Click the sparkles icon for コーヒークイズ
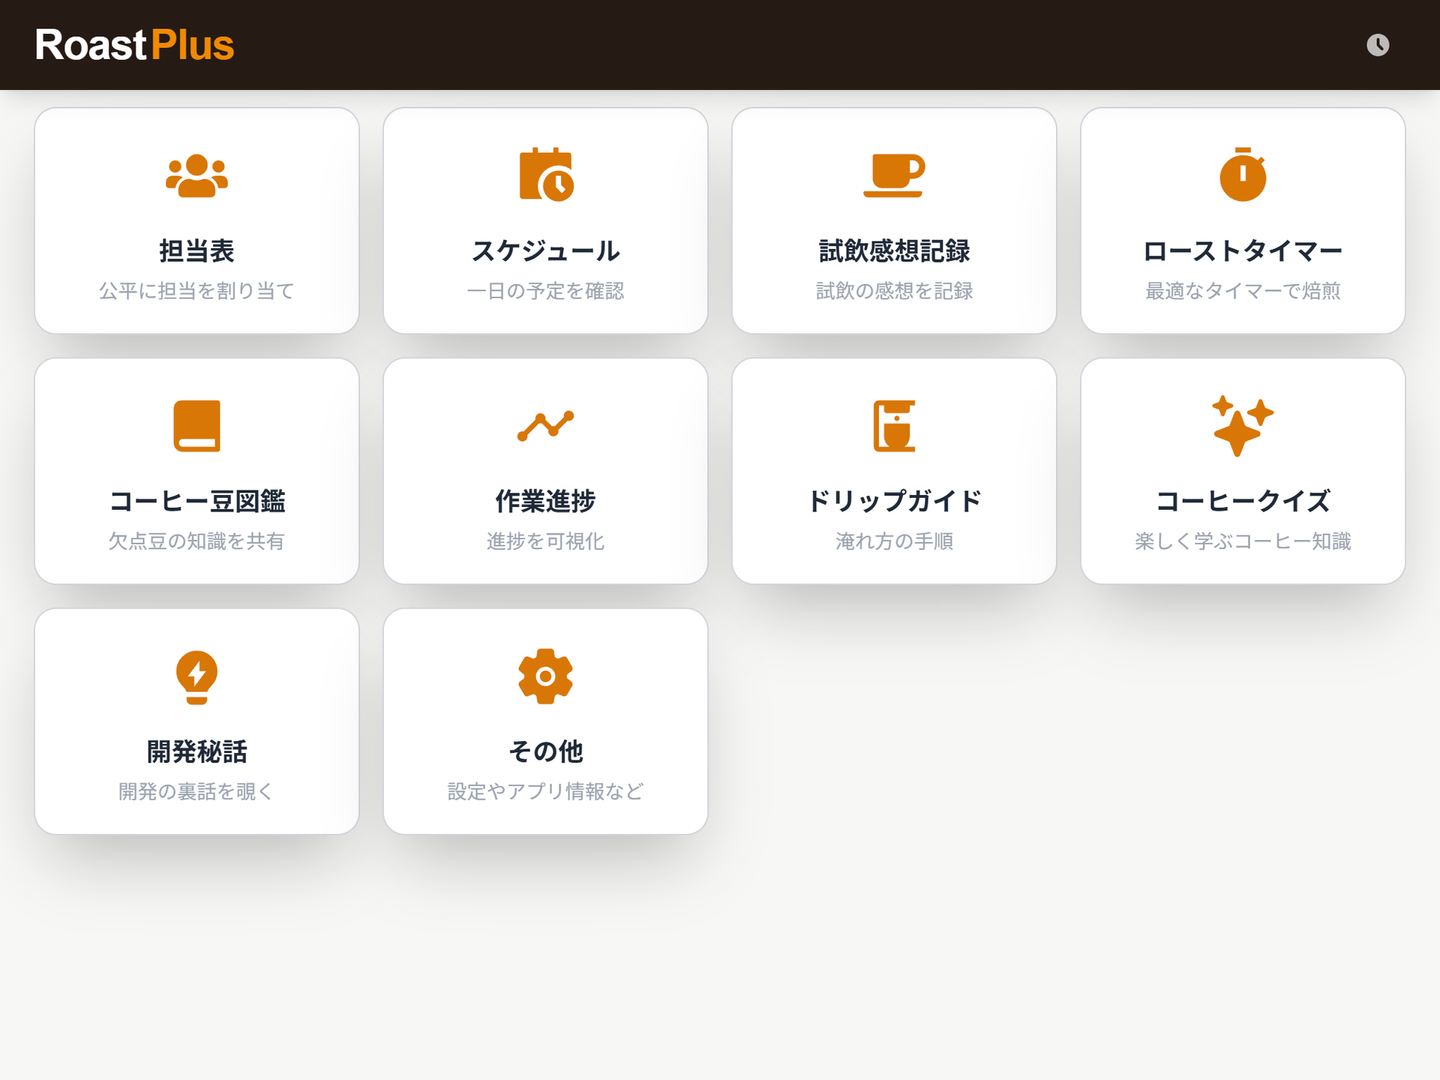 (1243, 426)
